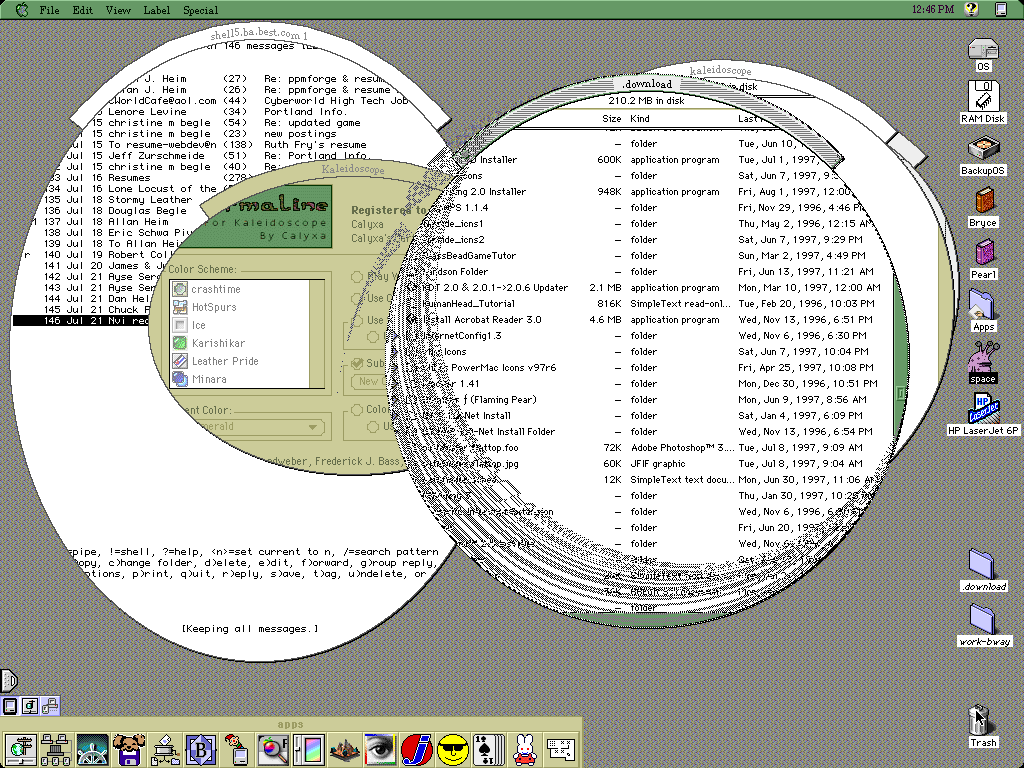Launch the BBEdit B diamond icon in dock
This screenshot has width=1024, height=768.
200,749
